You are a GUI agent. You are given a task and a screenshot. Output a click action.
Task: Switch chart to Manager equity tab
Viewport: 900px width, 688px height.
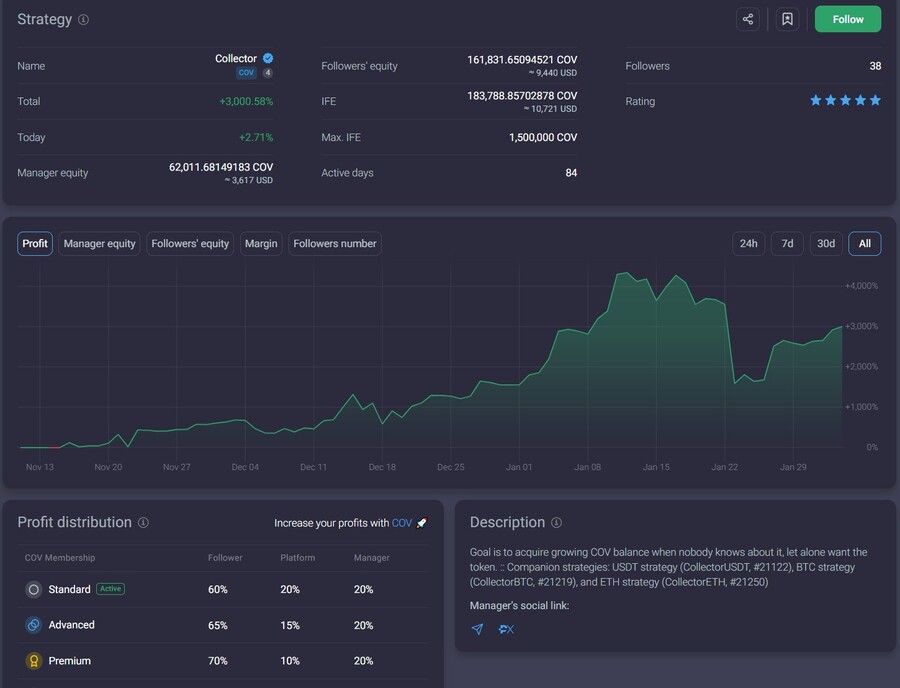point(99,244)
